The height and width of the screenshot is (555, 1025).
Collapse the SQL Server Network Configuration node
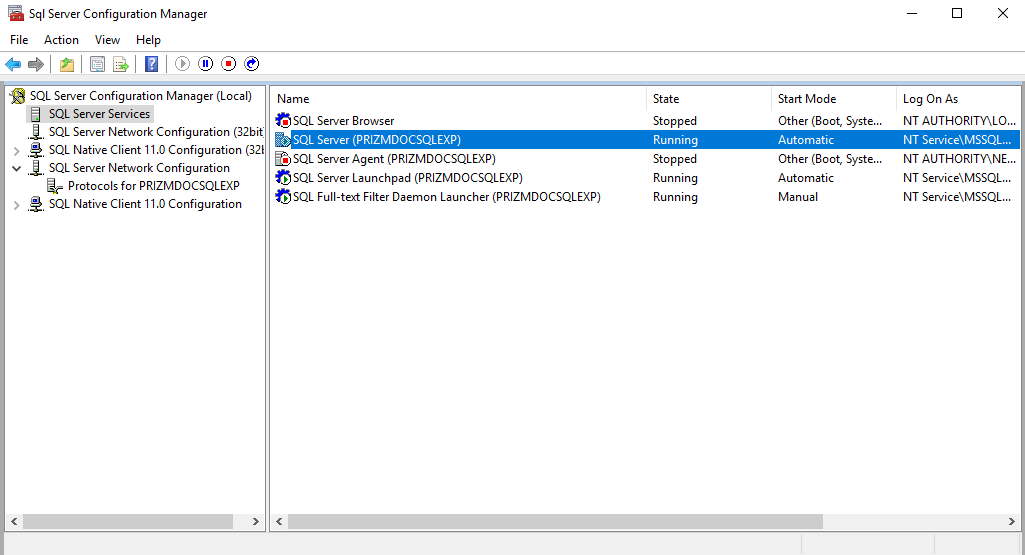(16, 168)
